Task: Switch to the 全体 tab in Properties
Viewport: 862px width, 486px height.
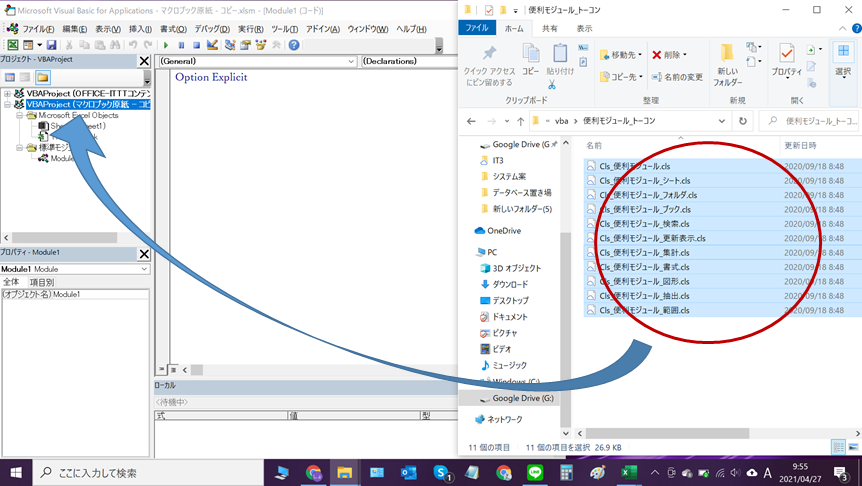Action: 12,282
